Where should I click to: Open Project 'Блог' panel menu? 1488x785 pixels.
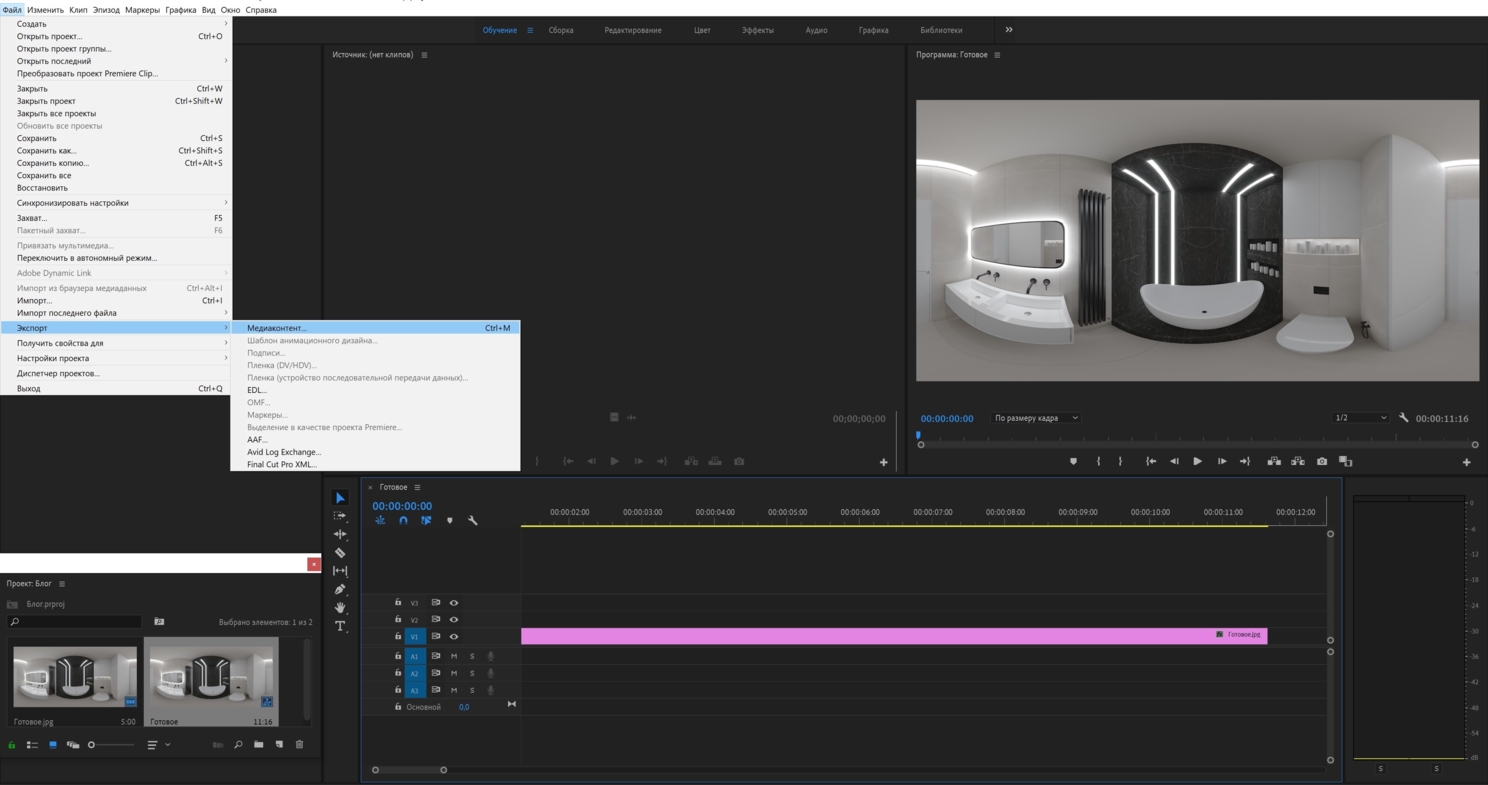click(x=62, y=584)
